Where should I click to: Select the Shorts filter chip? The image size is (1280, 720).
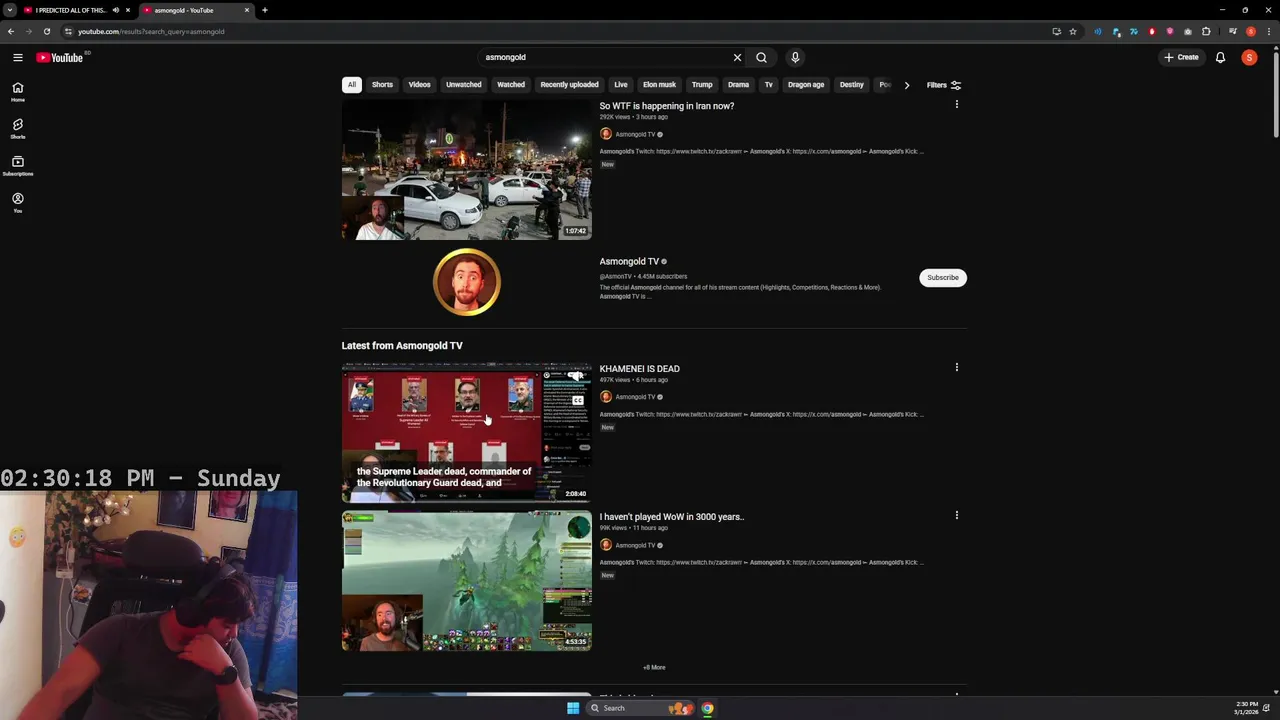tap(382, 85)
